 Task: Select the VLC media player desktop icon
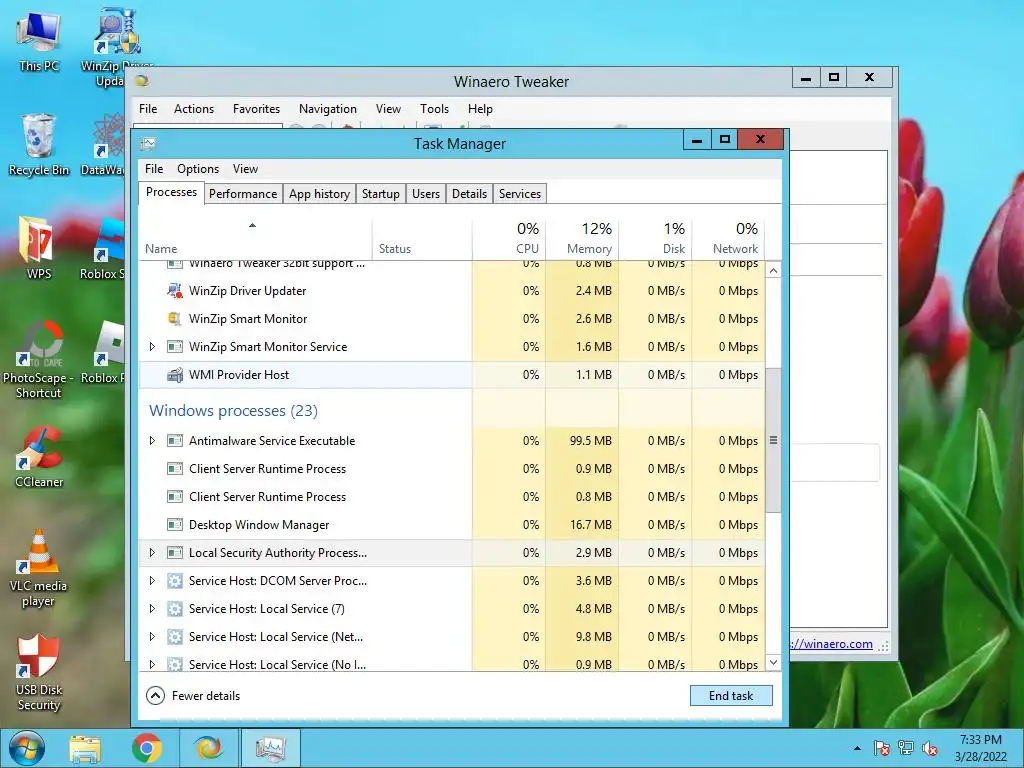(x=39, y=567)
